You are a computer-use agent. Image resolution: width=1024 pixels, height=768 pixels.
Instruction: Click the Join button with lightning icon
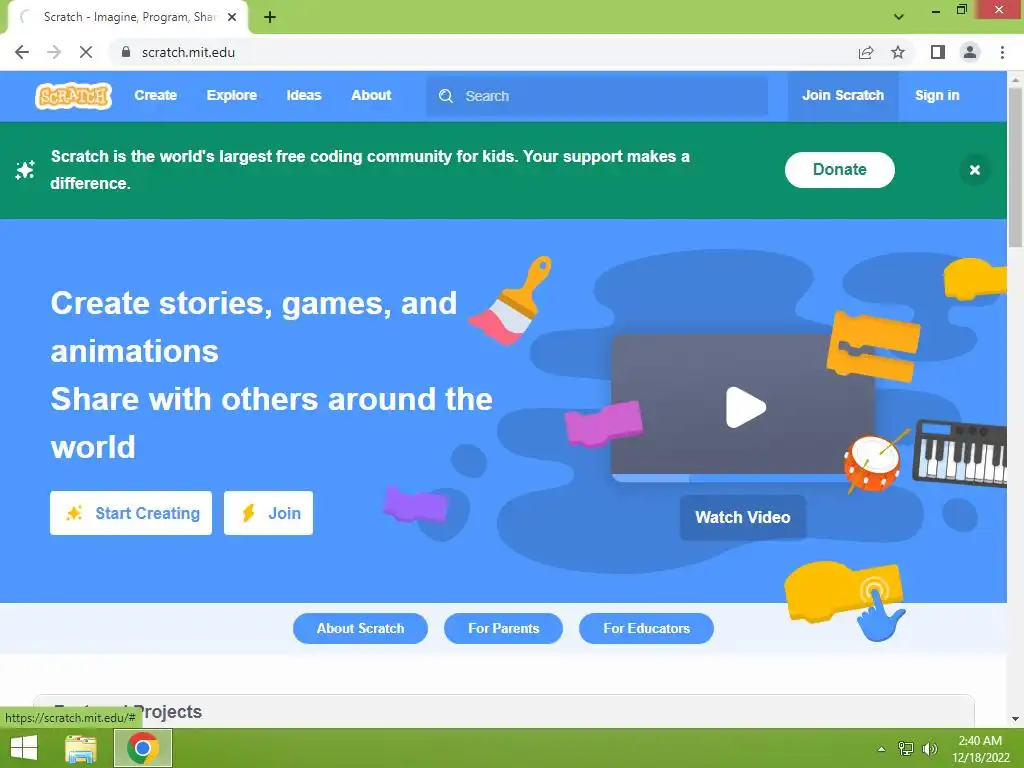point(268,513)
